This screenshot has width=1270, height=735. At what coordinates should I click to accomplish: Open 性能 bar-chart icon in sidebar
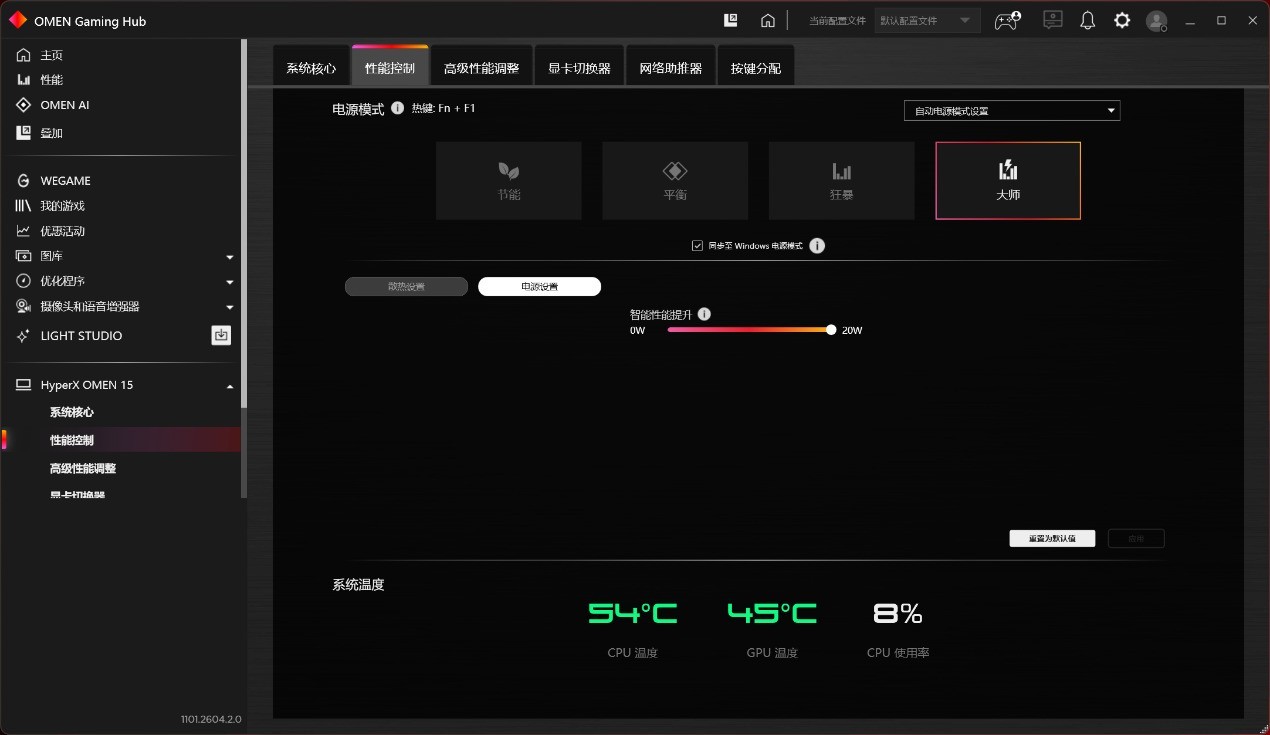coord(23,80)
